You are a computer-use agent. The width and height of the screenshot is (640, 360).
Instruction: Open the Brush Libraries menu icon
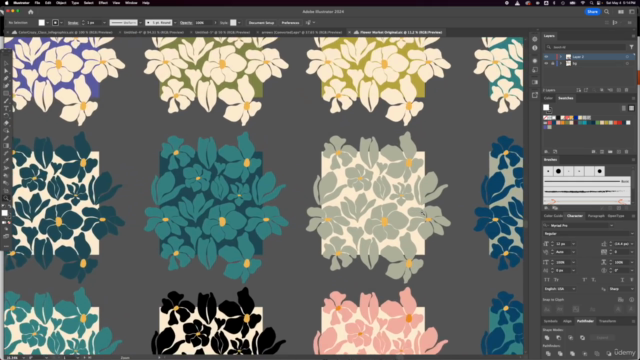(546, 208)
